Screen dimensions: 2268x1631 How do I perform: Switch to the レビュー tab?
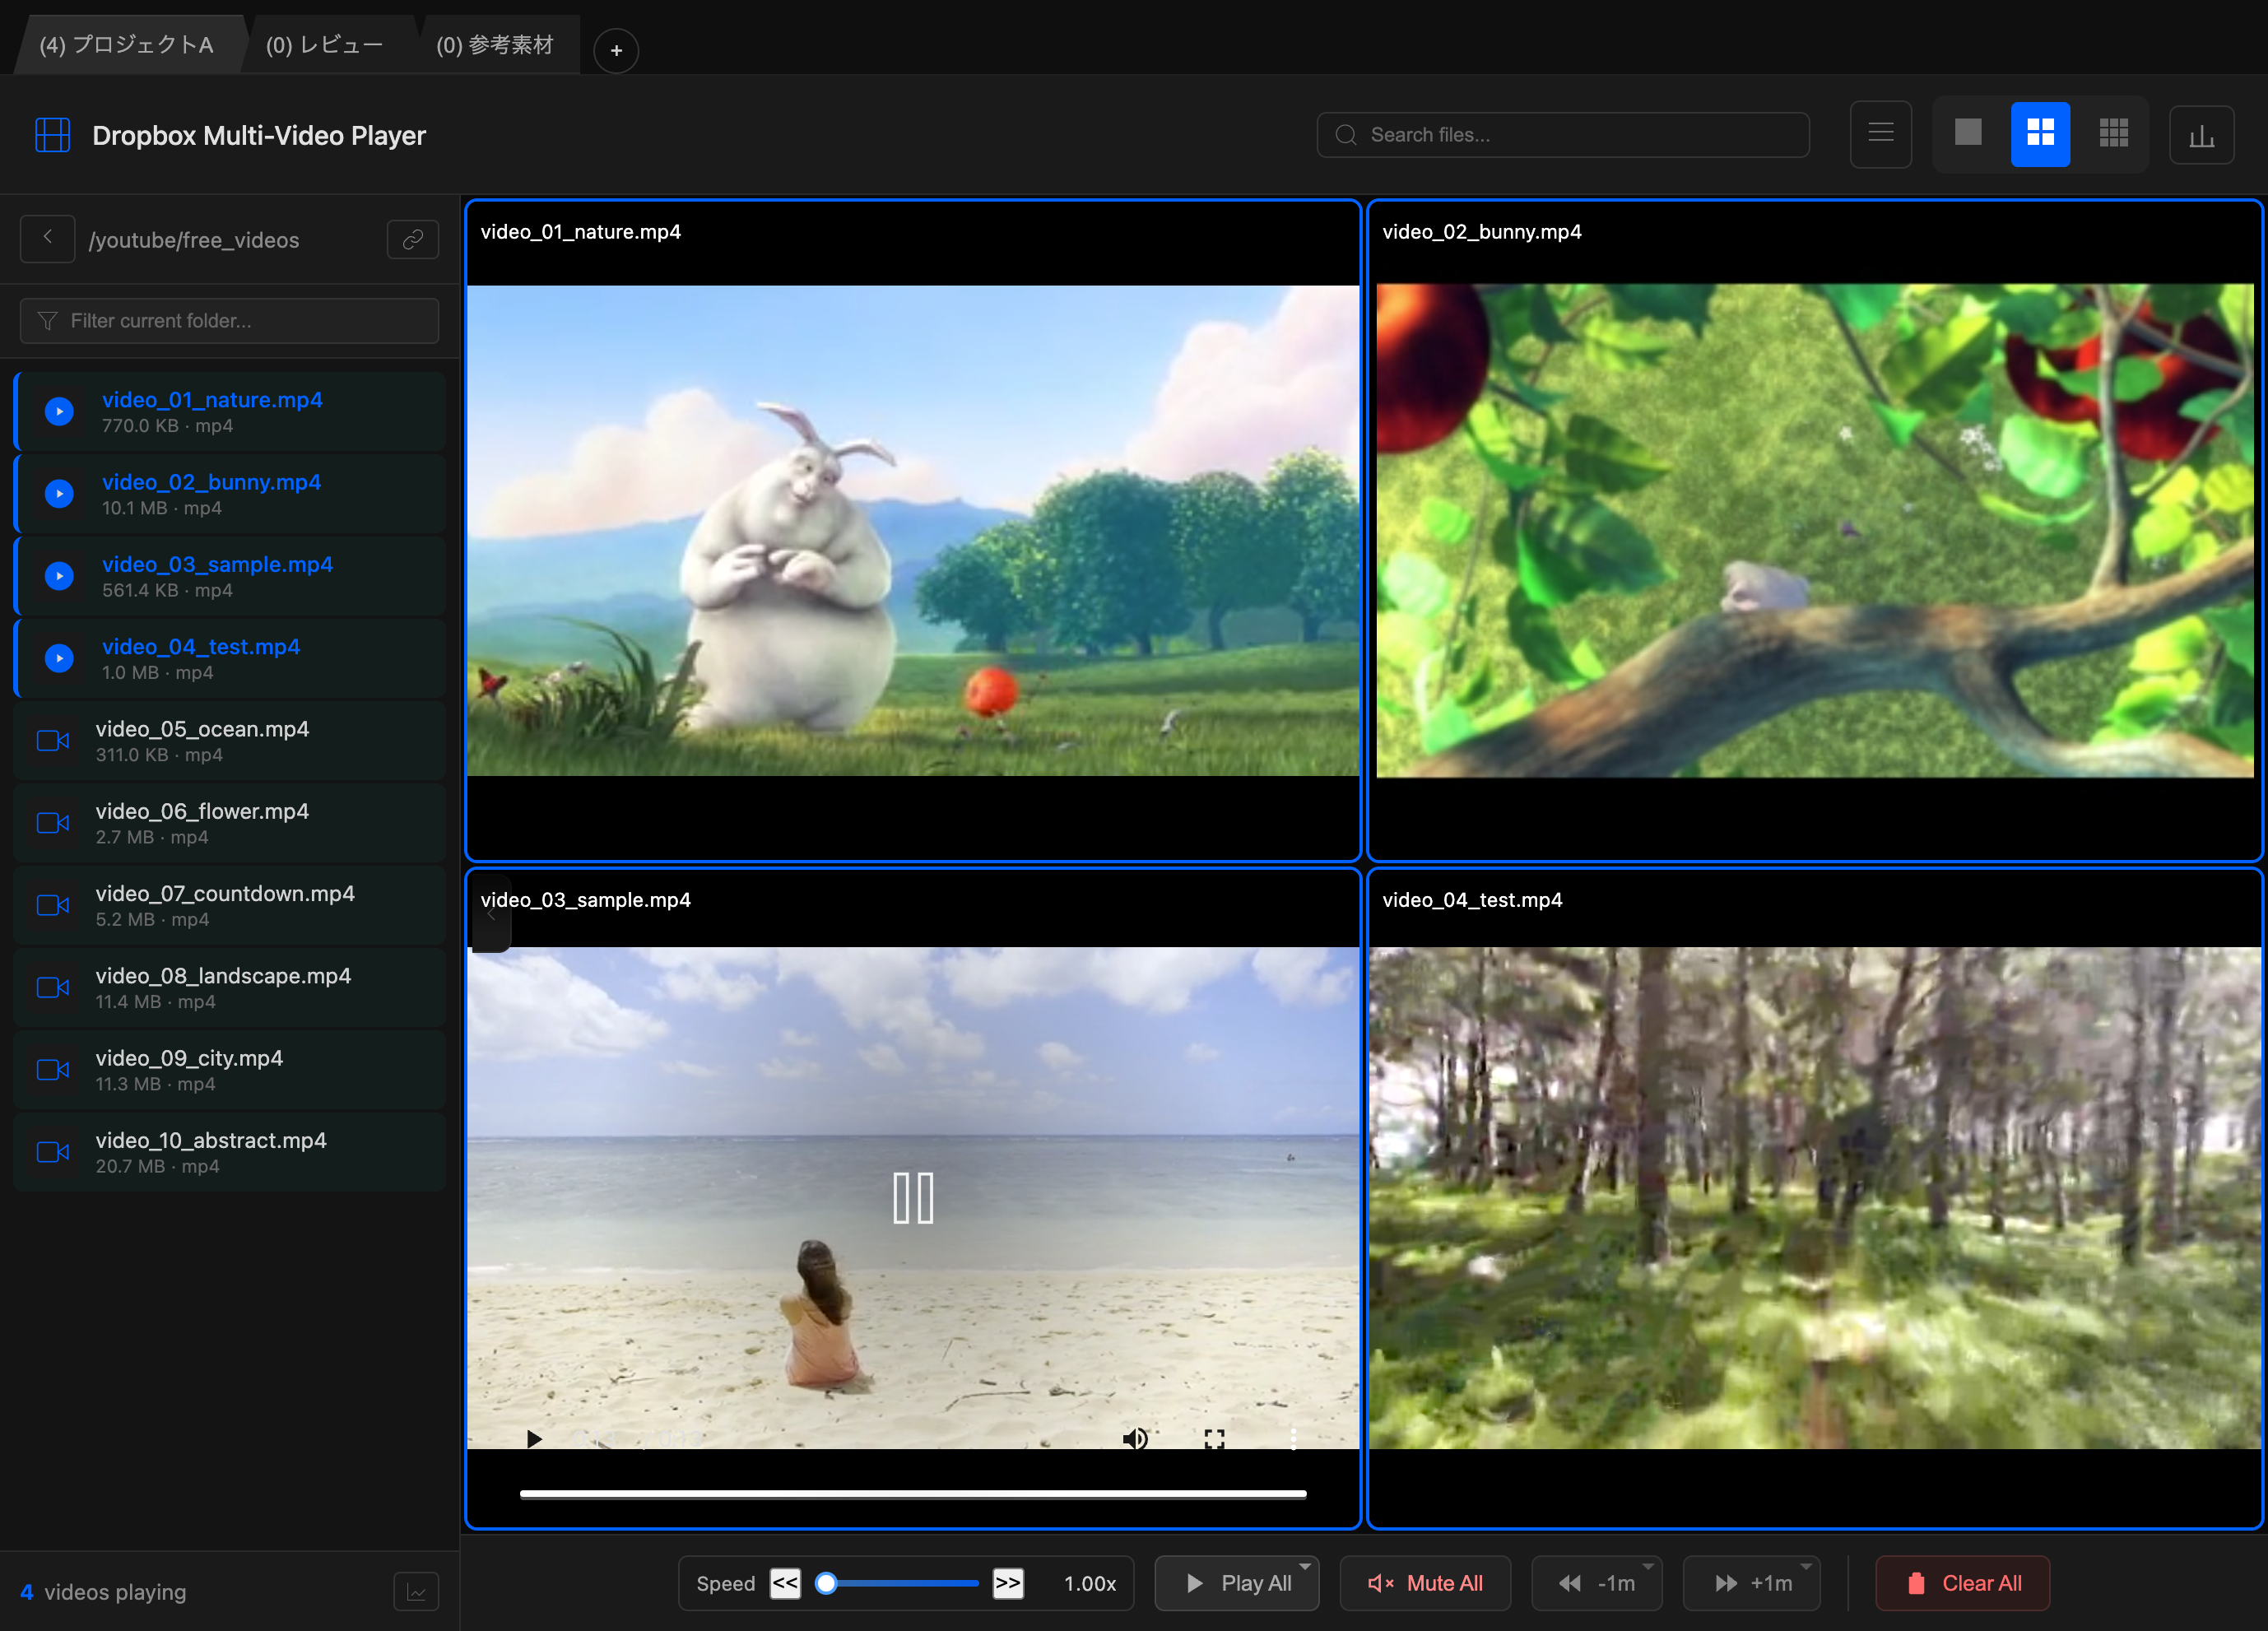click(324, 45)
